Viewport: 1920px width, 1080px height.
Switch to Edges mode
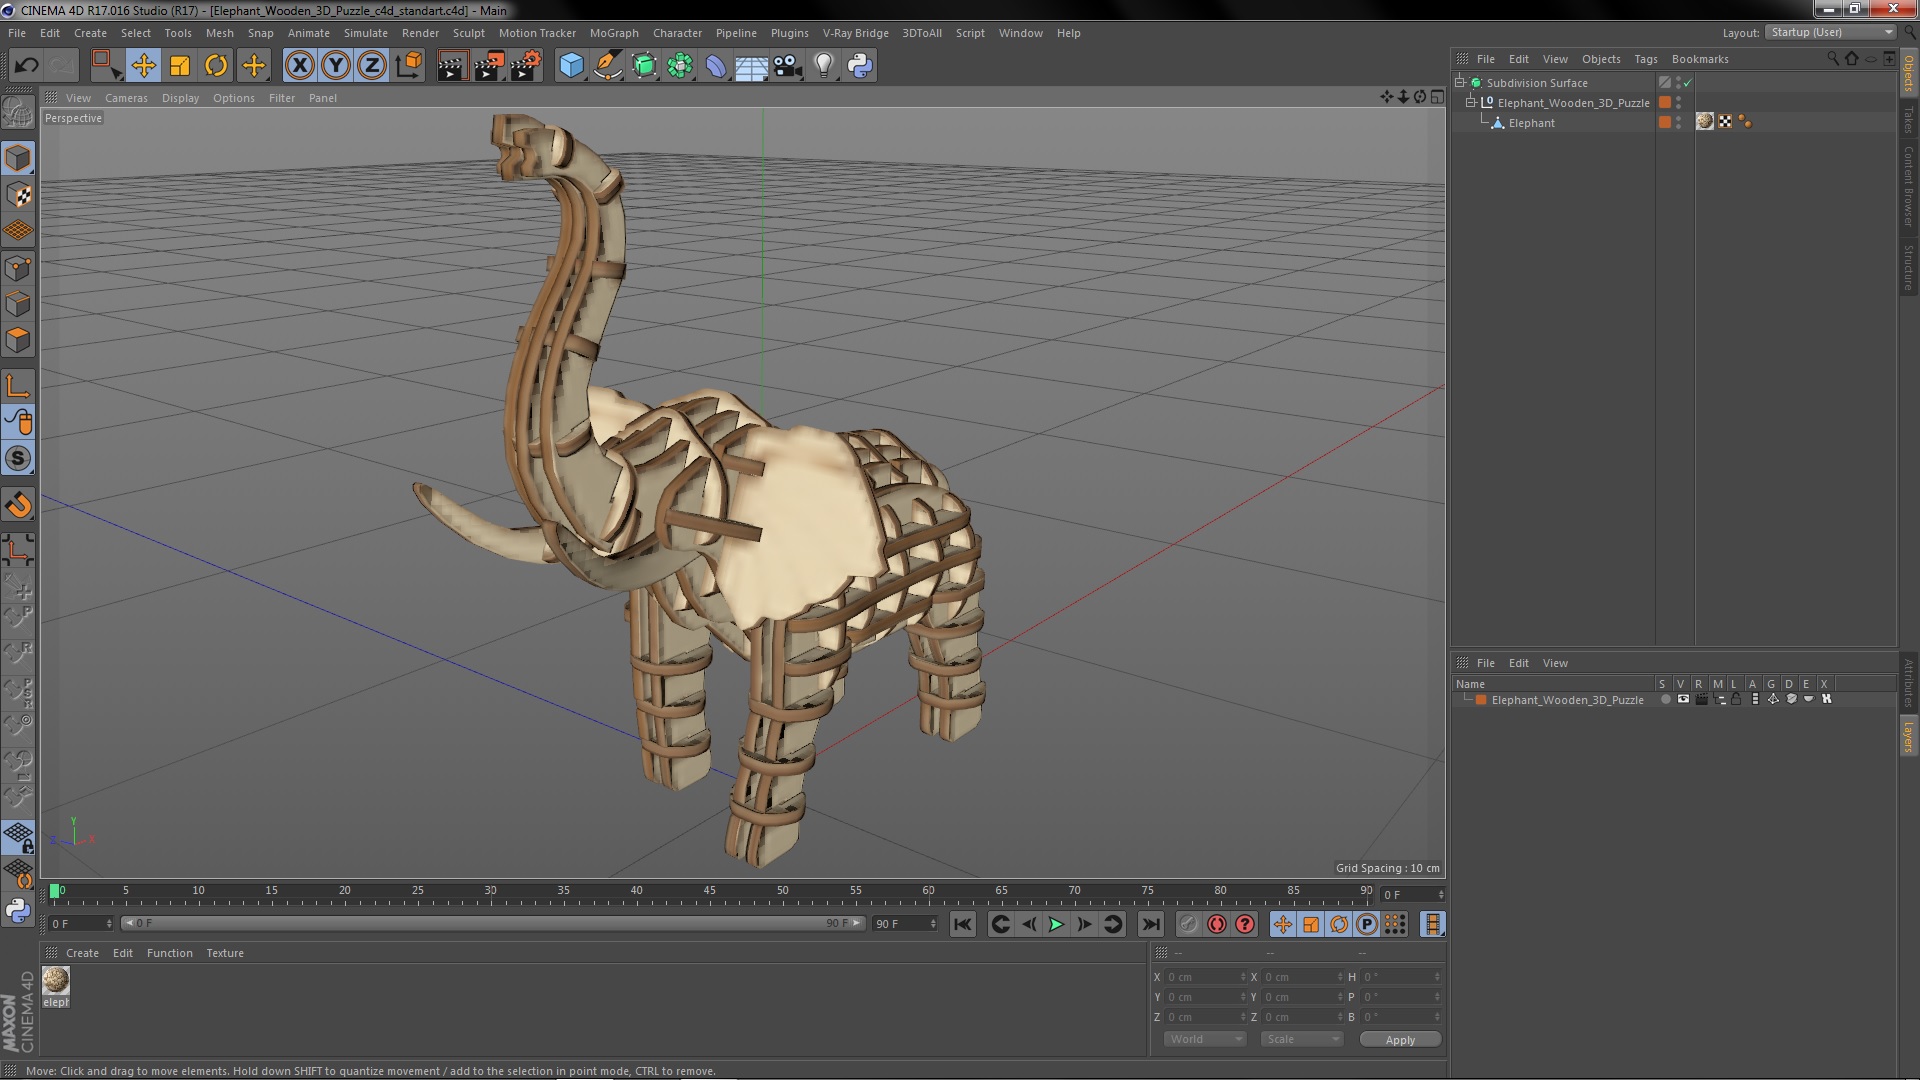(x=18, y=304)
